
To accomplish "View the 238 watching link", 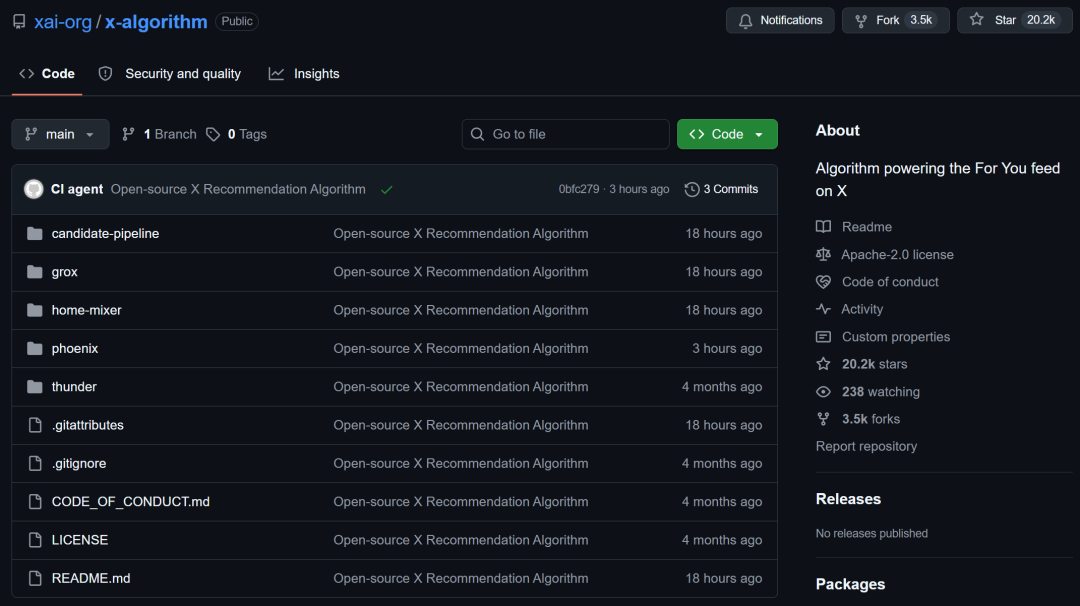I will pos(880,391).
